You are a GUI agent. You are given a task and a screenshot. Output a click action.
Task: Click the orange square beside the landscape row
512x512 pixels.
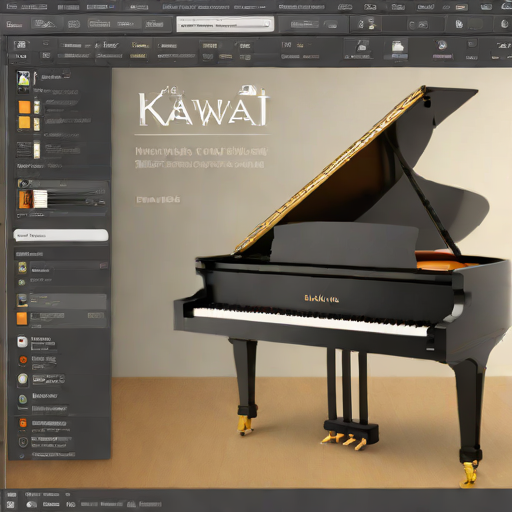coord(22,318)
